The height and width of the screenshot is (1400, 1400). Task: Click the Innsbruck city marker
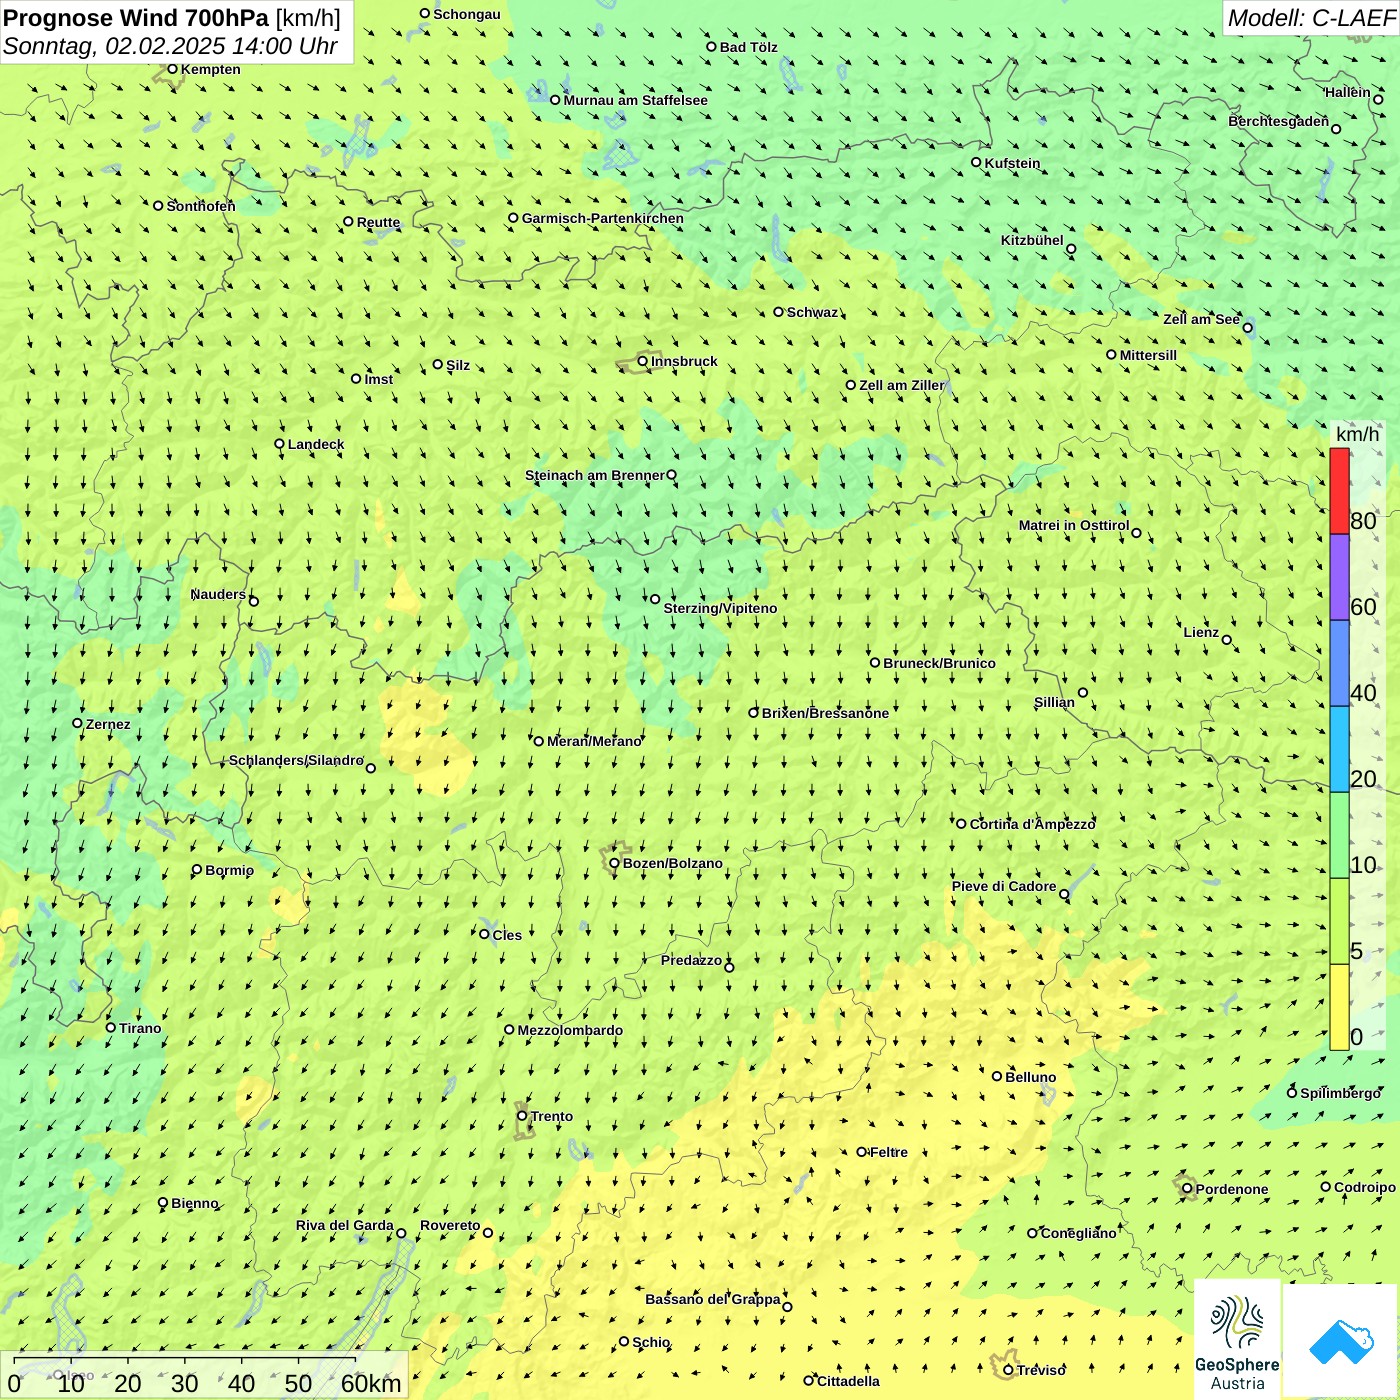[643, 361]
